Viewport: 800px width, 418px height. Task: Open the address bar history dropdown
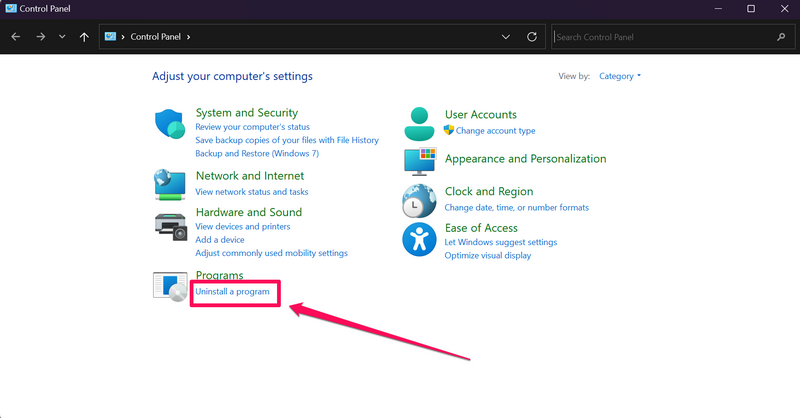tap(506, 37)
